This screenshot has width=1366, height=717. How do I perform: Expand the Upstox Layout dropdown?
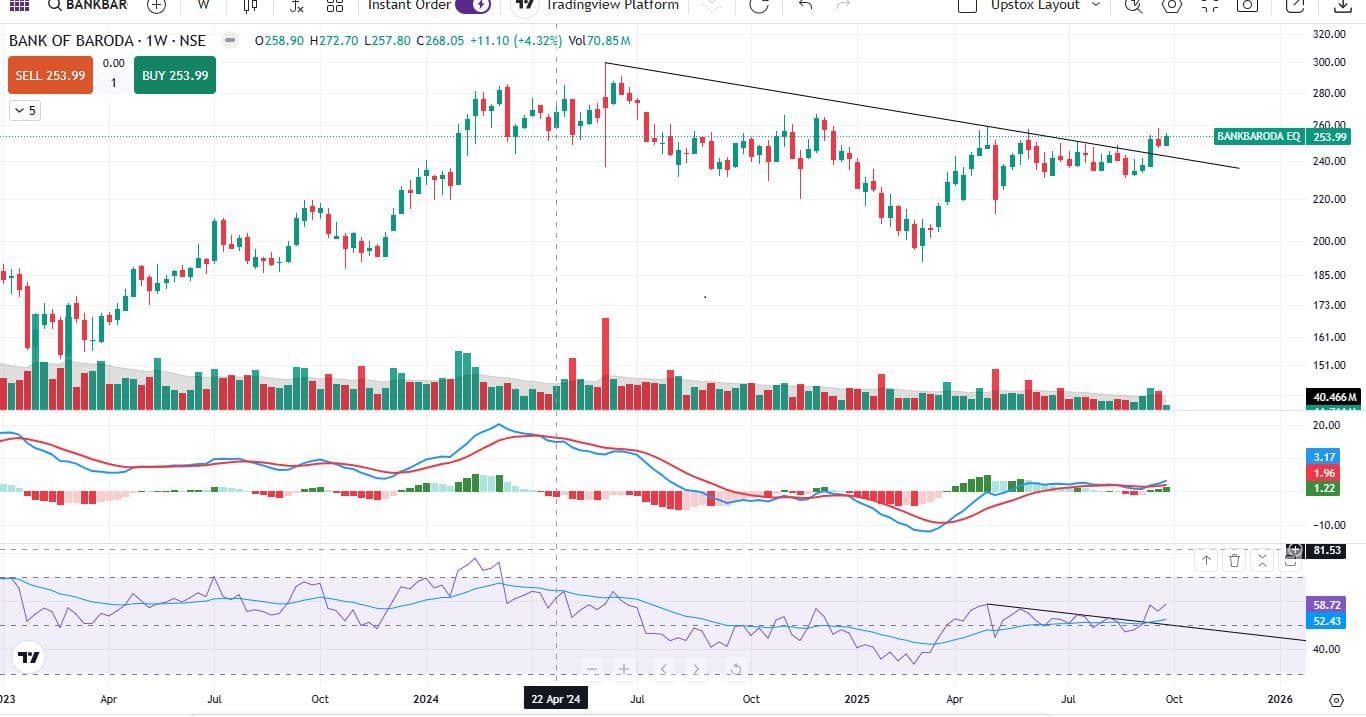tap(1096, 5)
